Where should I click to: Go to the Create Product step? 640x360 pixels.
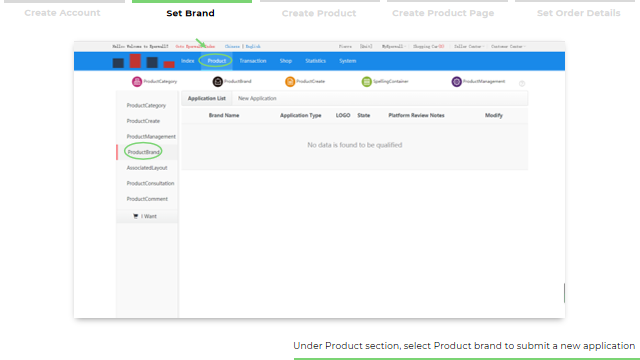point(319,13)
